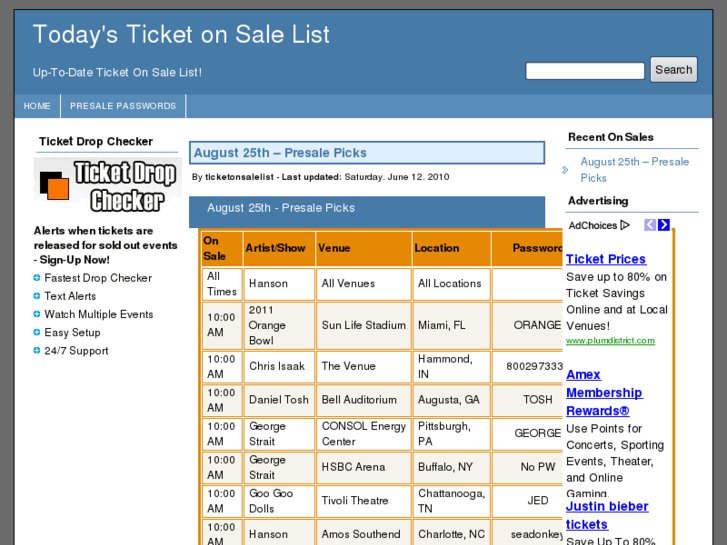Click bullet icon beside Text Alerts
Viewport: 727px width, 545px height.
pyautogui.click(x=37, y=296)
